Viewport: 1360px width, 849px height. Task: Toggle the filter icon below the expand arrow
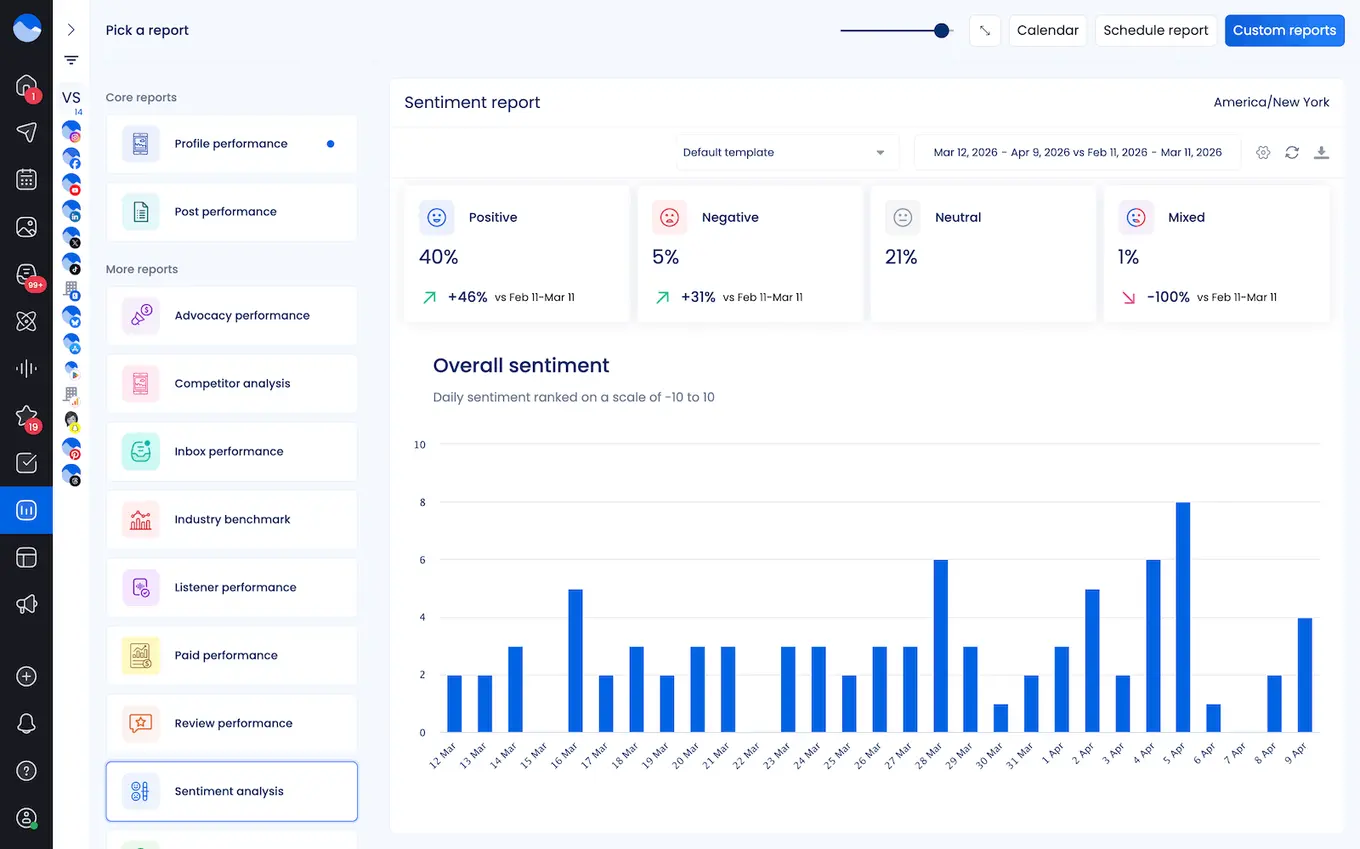coord(71,60)
